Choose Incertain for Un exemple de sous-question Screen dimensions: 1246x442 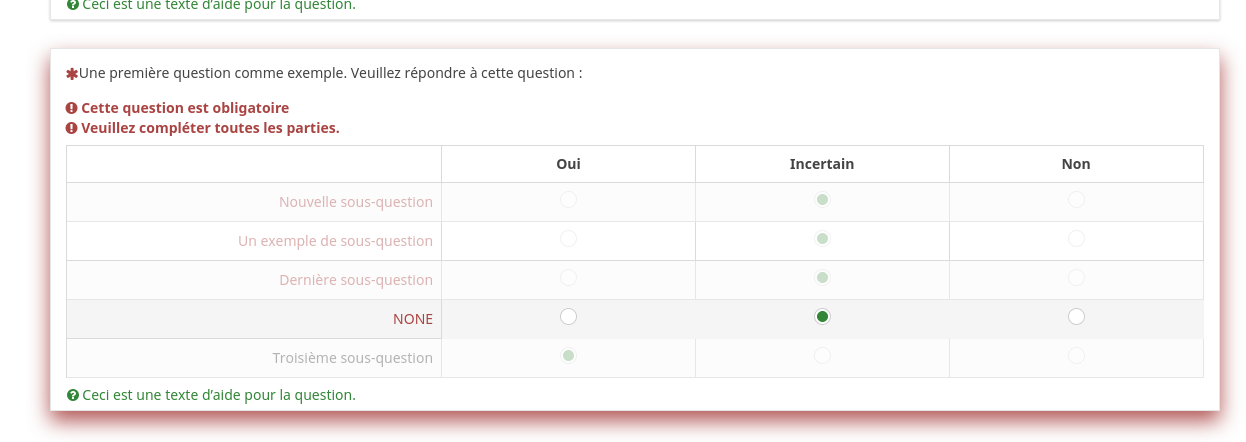pos(822,239)
